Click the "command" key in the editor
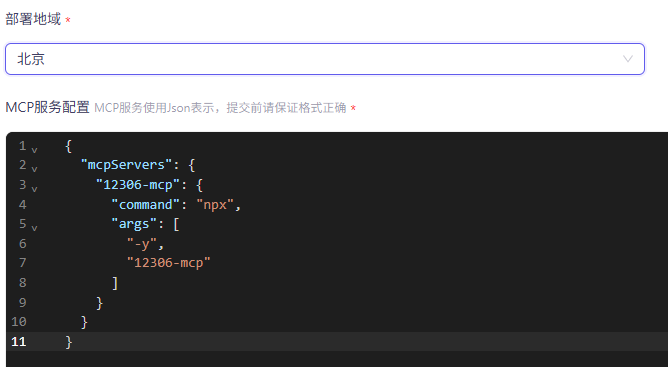Viewport: 670px width, 370px height. (x=145, y=205)
